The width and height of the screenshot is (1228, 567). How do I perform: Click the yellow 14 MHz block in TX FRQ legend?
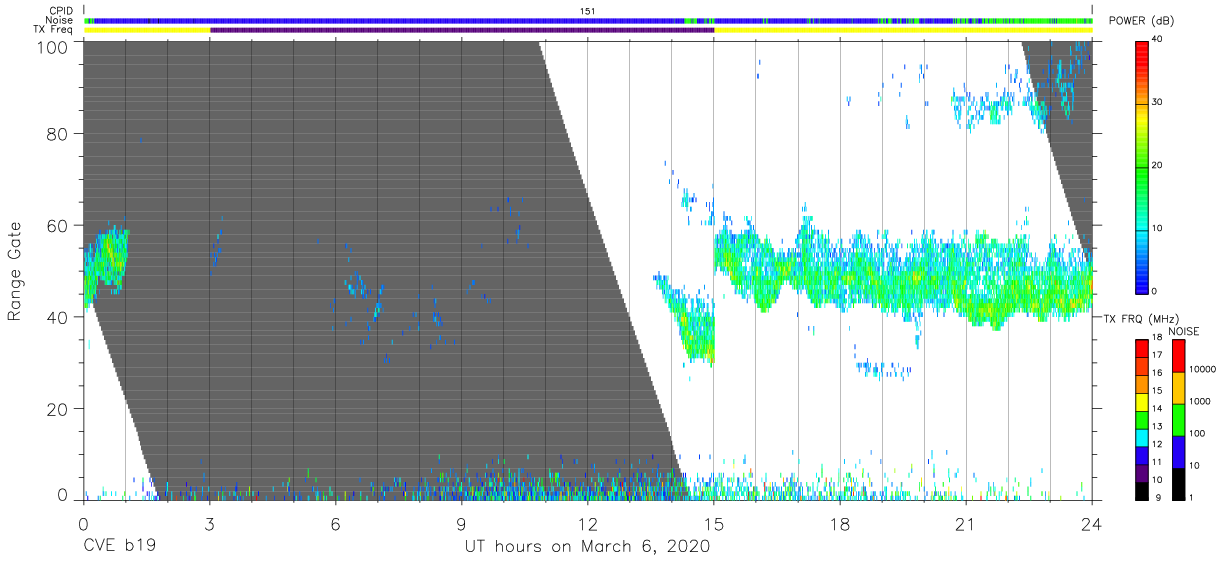coord(1143,402)
